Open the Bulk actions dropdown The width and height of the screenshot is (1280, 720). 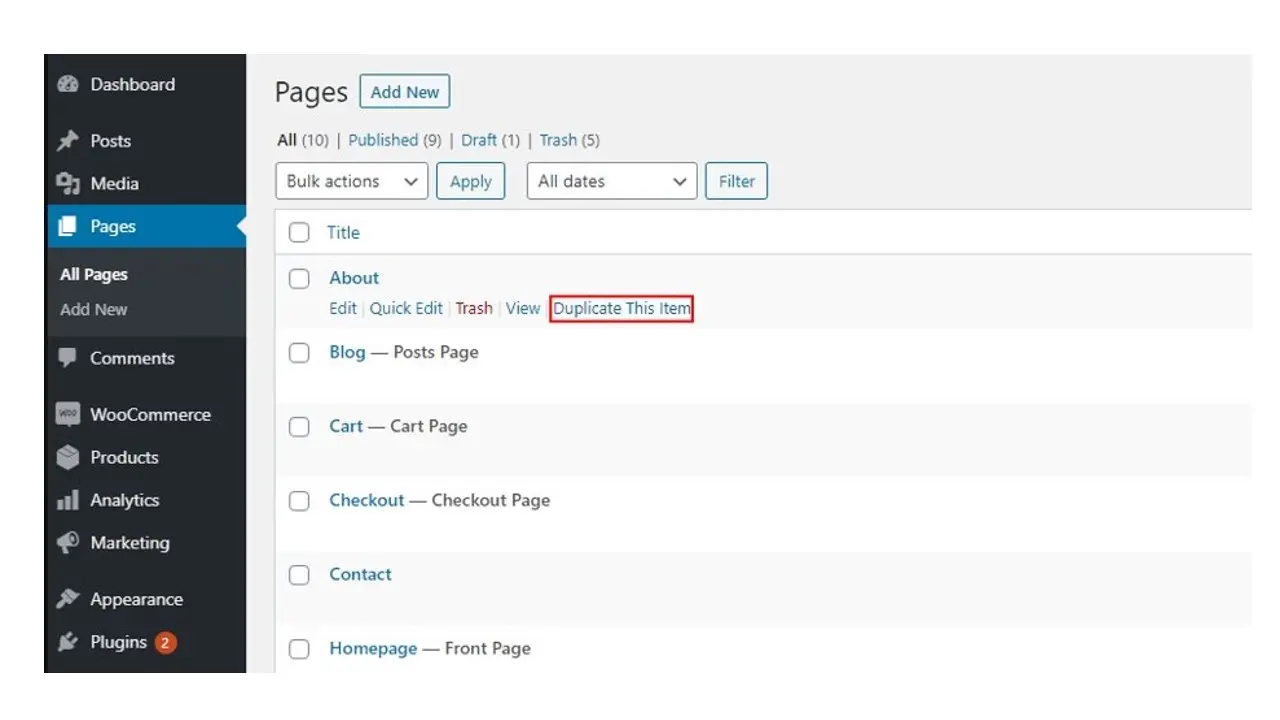point(351,181)
